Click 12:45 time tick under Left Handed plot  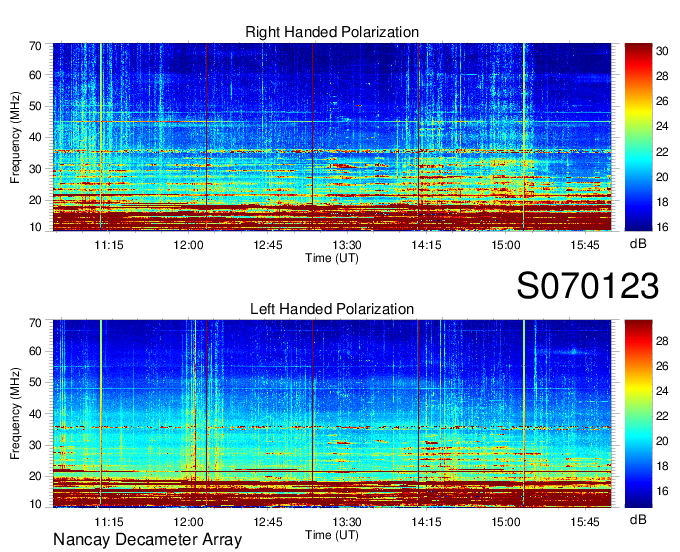click(x=268, y=522)
